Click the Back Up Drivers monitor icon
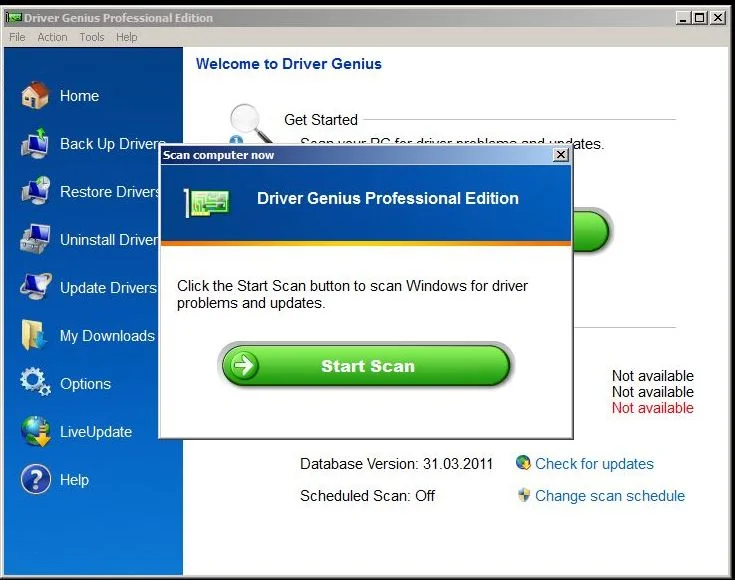 pyautogui.click(x=35, y=143)
